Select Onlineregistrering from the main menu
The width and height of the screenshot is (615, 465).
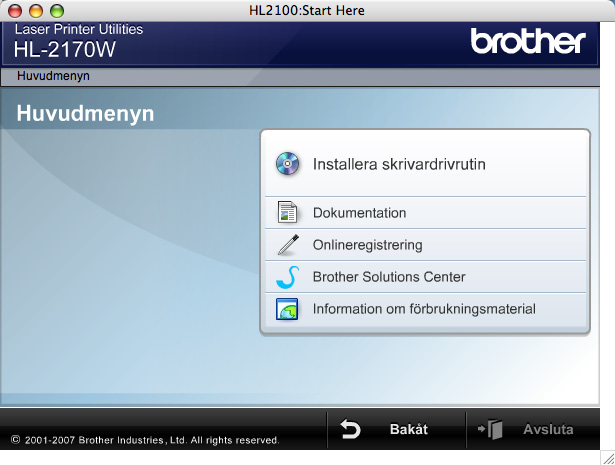tap(426, 245)
